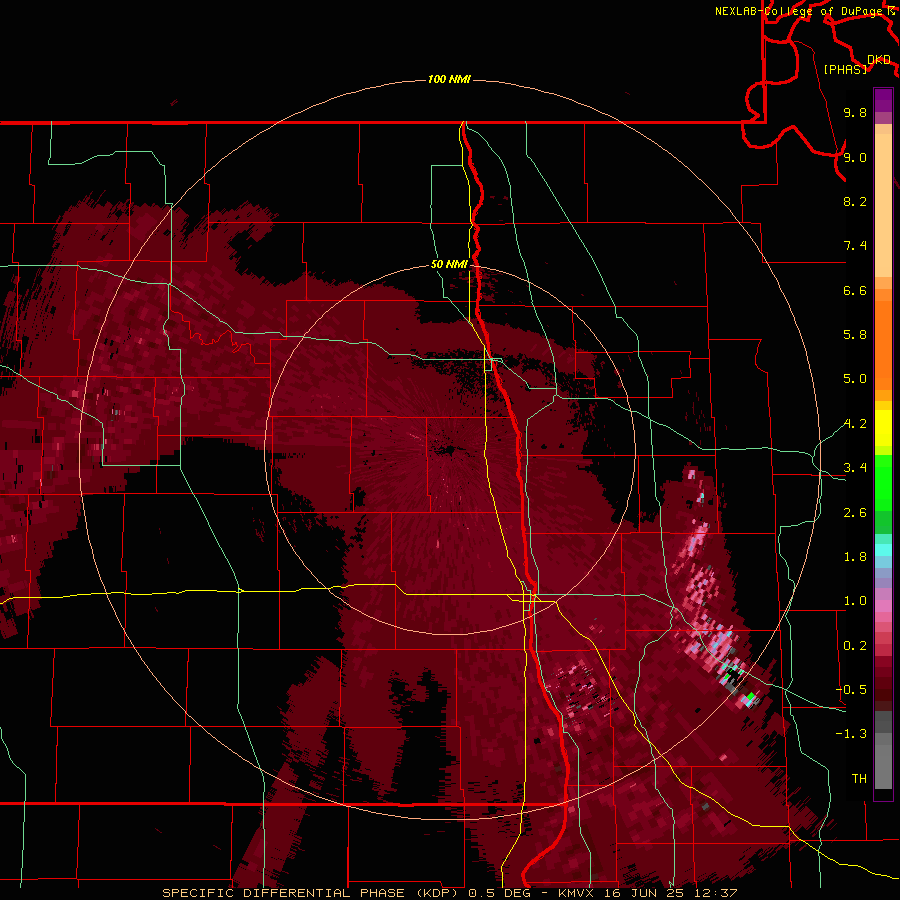Image resolution: width=900 pixels, height=900 pixels.
Task: Click the 8.2 scale label
Action: (x=855, y=201)
